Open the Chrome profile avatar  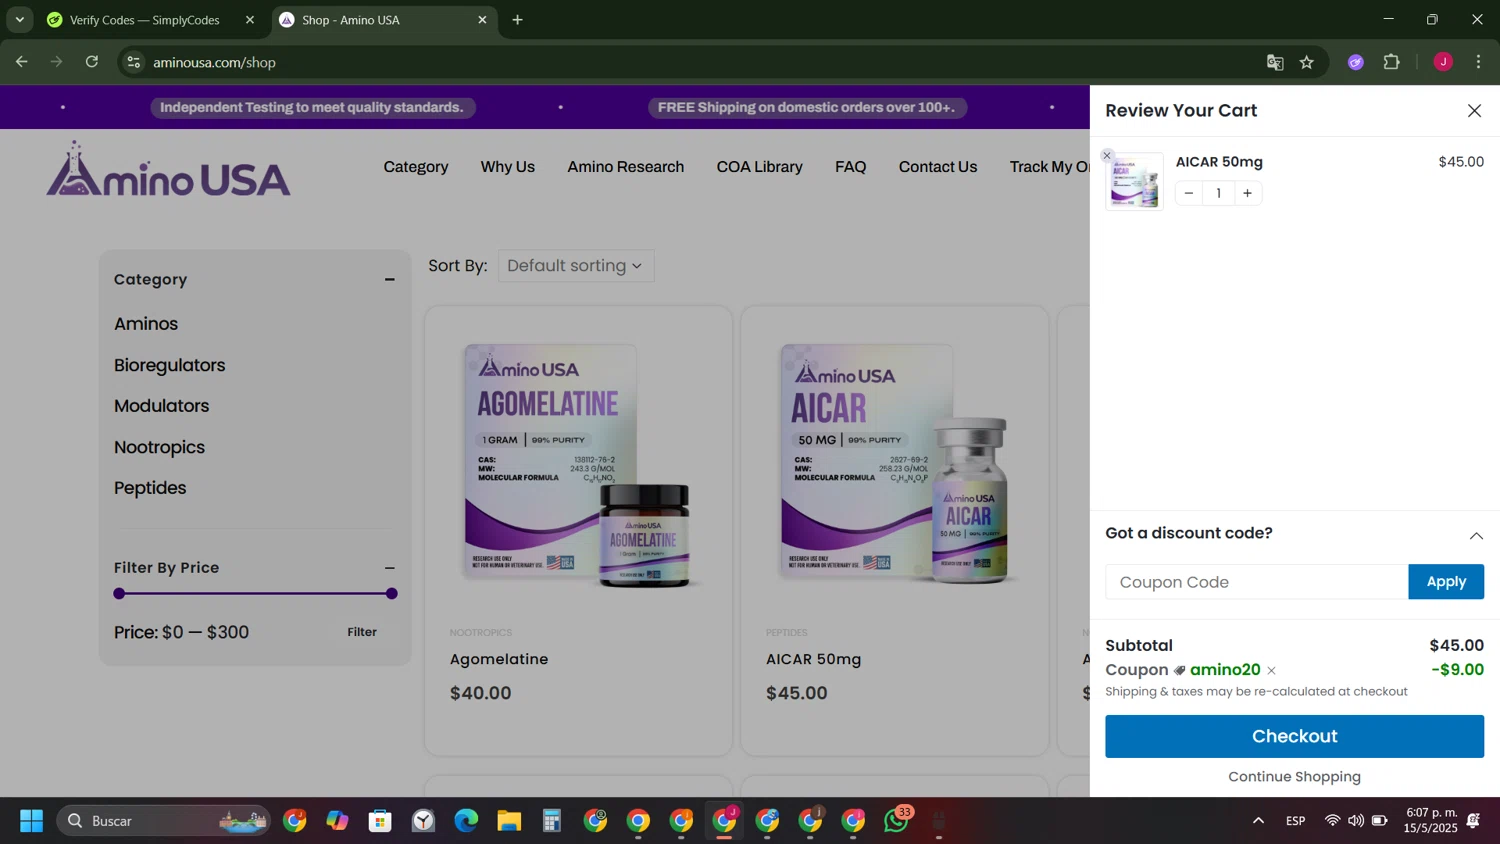coord(1443,62)
